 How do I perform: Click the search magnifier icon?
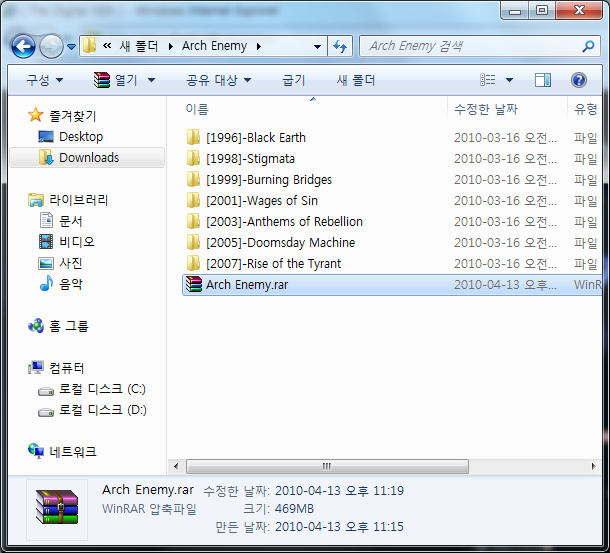pyautogui.click(x=588, y=46)
